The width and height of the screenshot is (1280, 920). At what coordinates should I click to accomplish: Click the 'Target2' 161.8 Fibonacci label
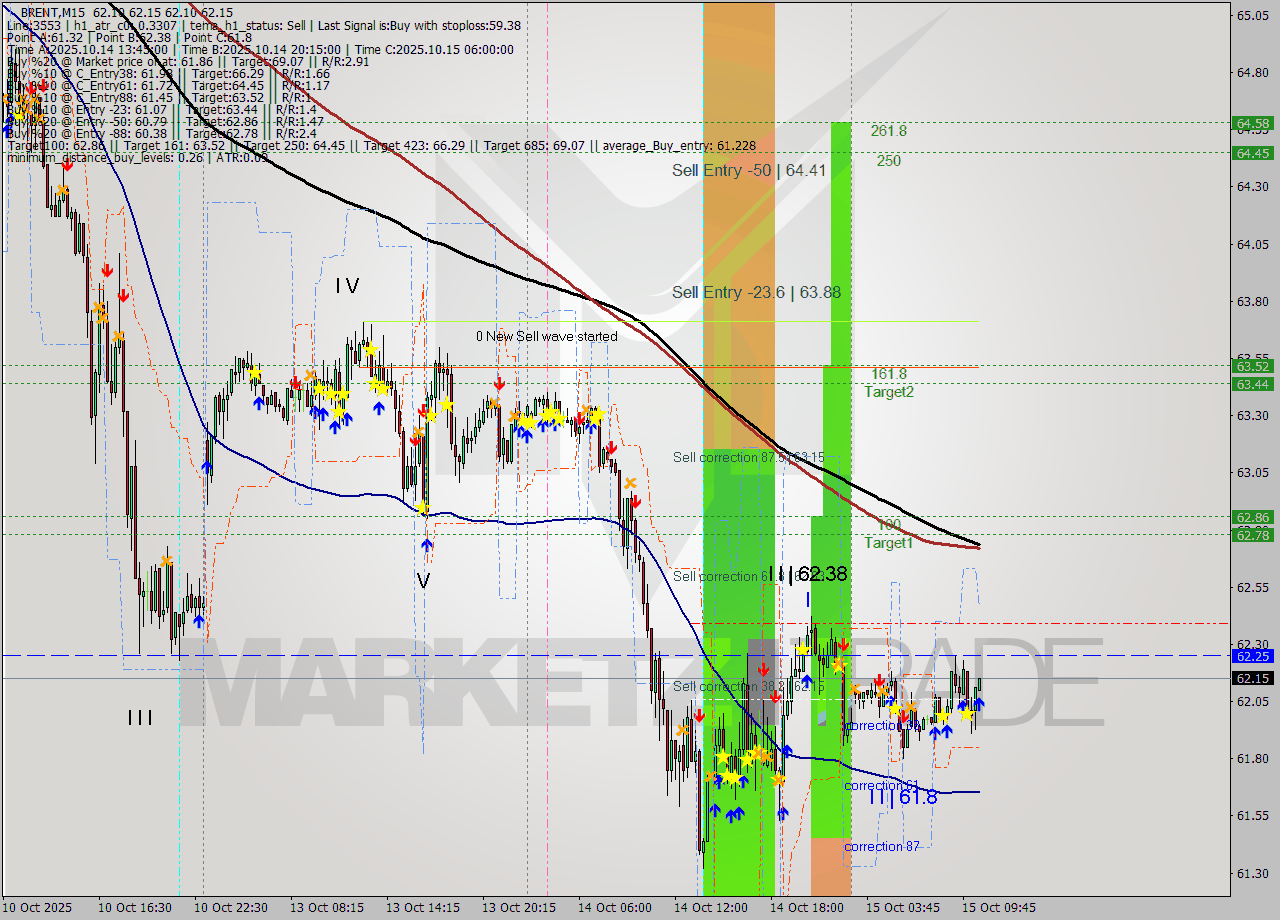pyautogui.click(x=889, y=392)
